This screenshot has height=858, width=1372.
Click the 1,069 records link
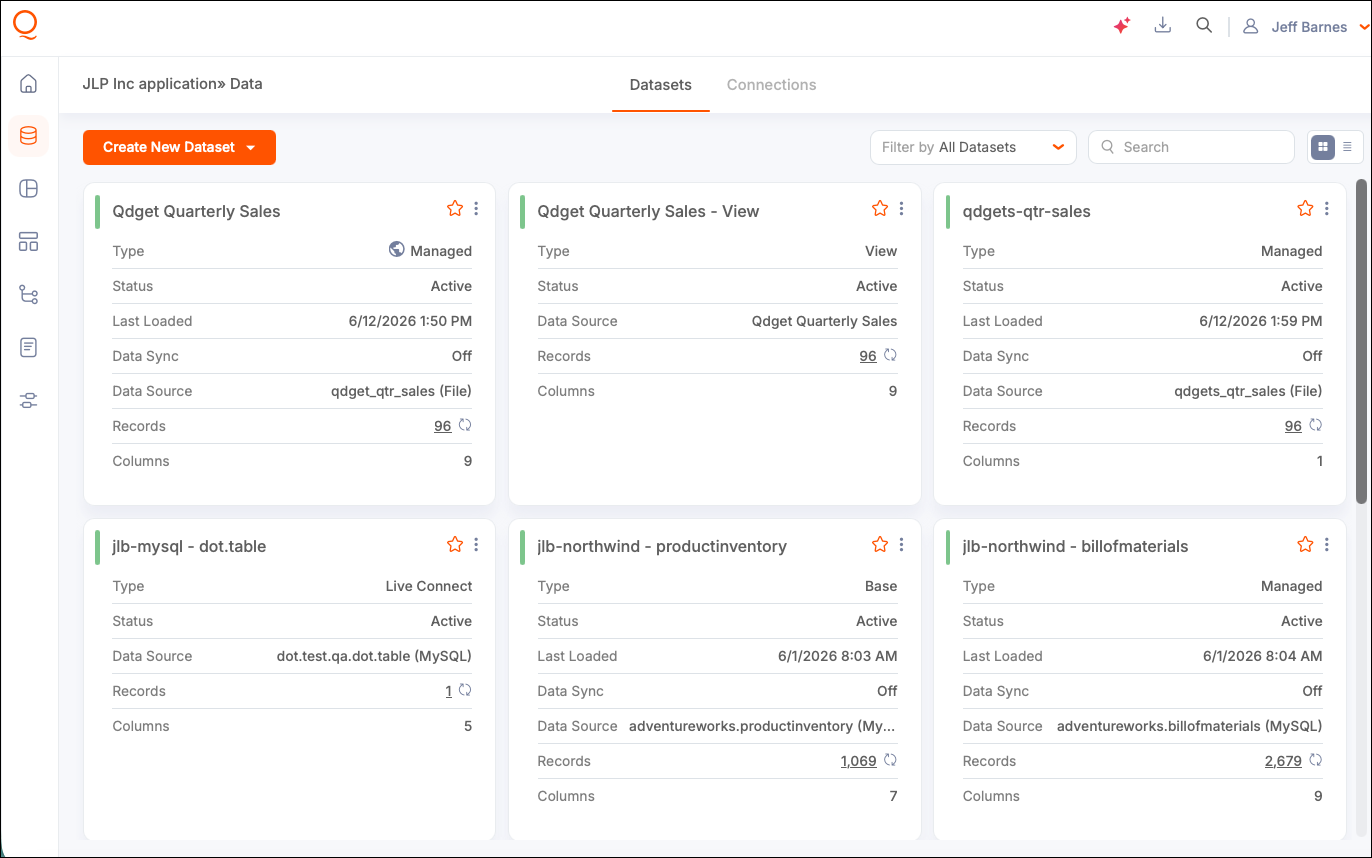(858, 761)
